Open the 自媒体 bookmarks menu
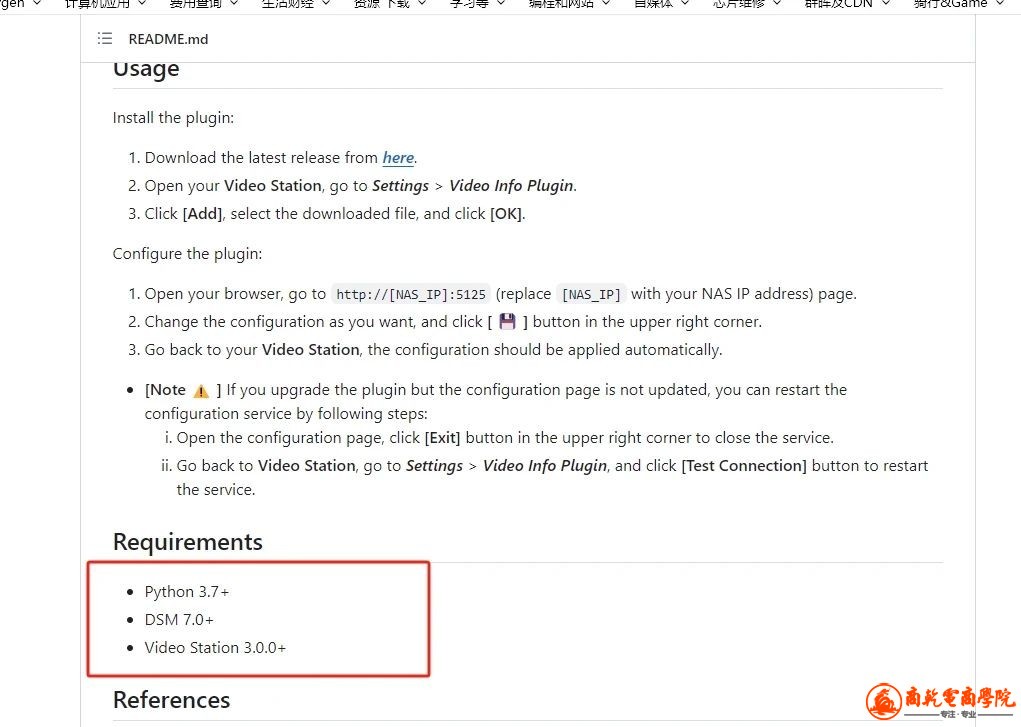This screenshot has width=1021, height=727. [661, 3]
